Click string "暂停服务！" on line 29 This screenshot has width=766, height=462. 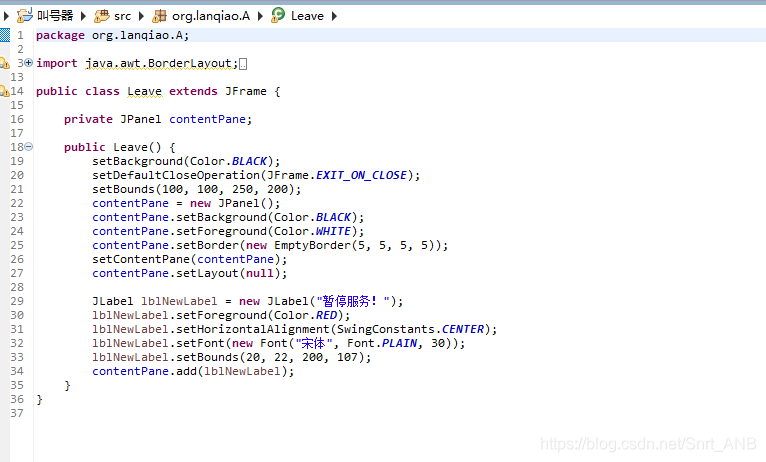(x=354, y=301)
